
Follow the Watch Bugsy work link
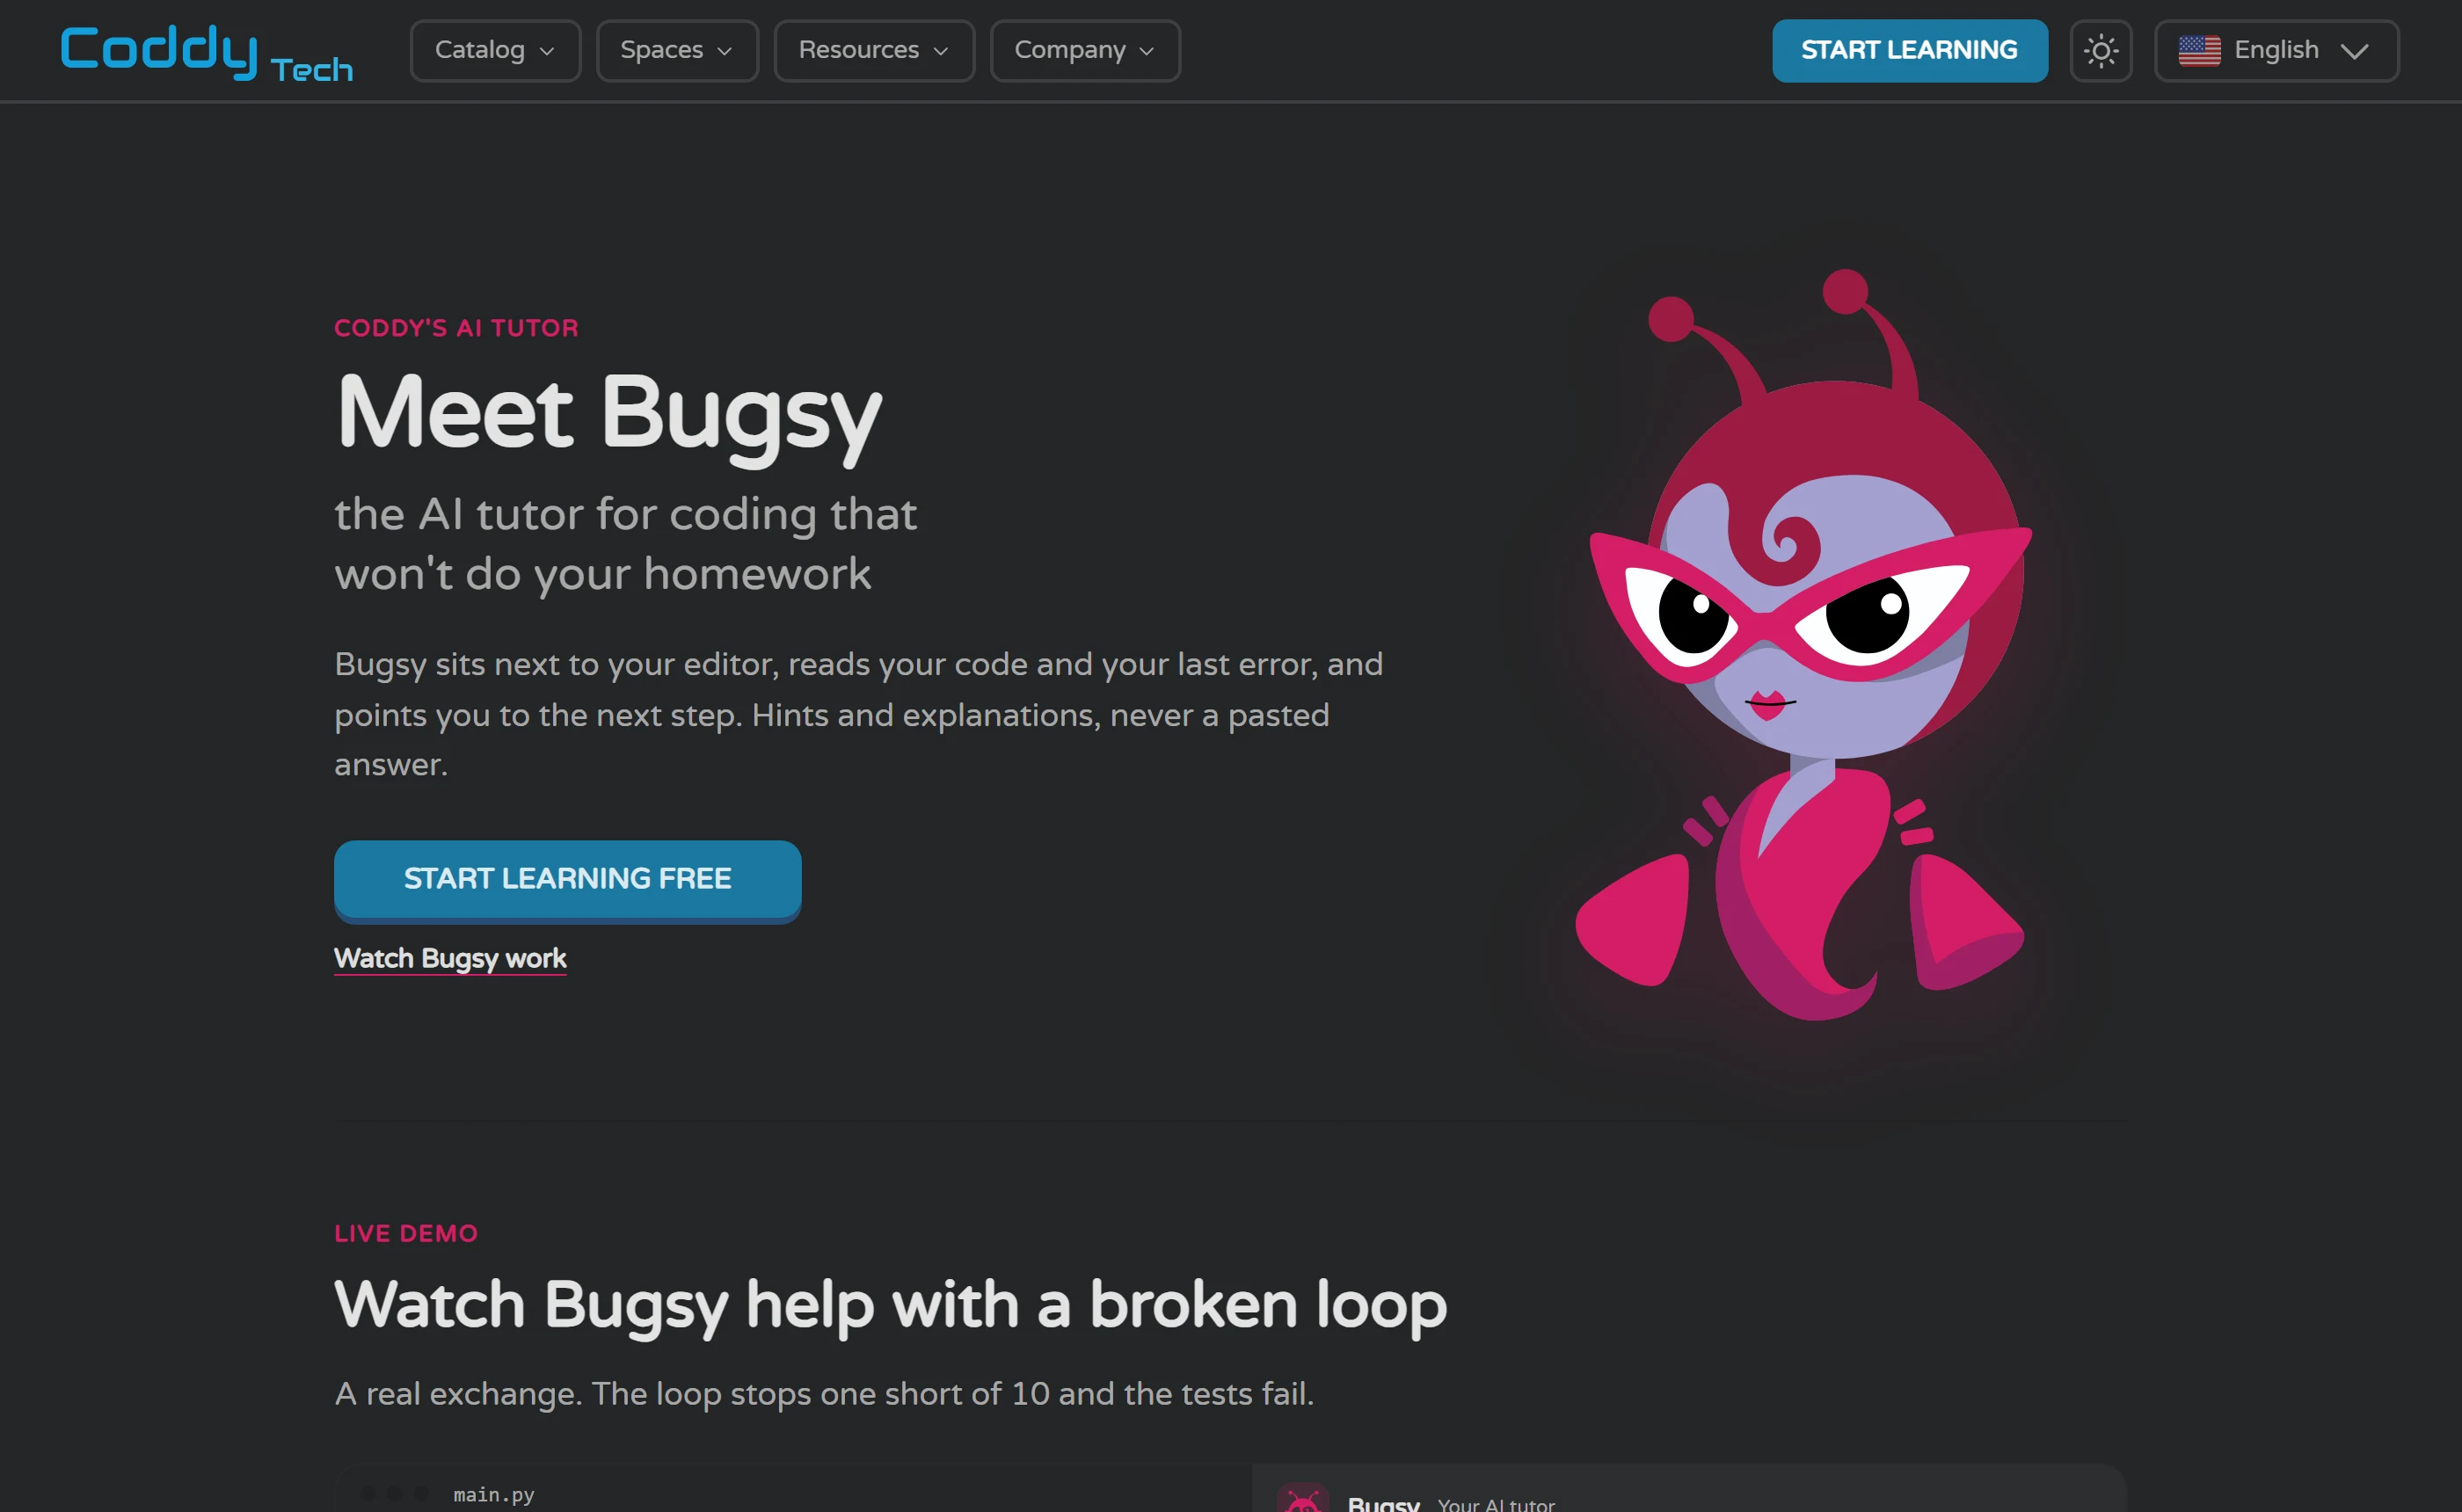point(450,958)
